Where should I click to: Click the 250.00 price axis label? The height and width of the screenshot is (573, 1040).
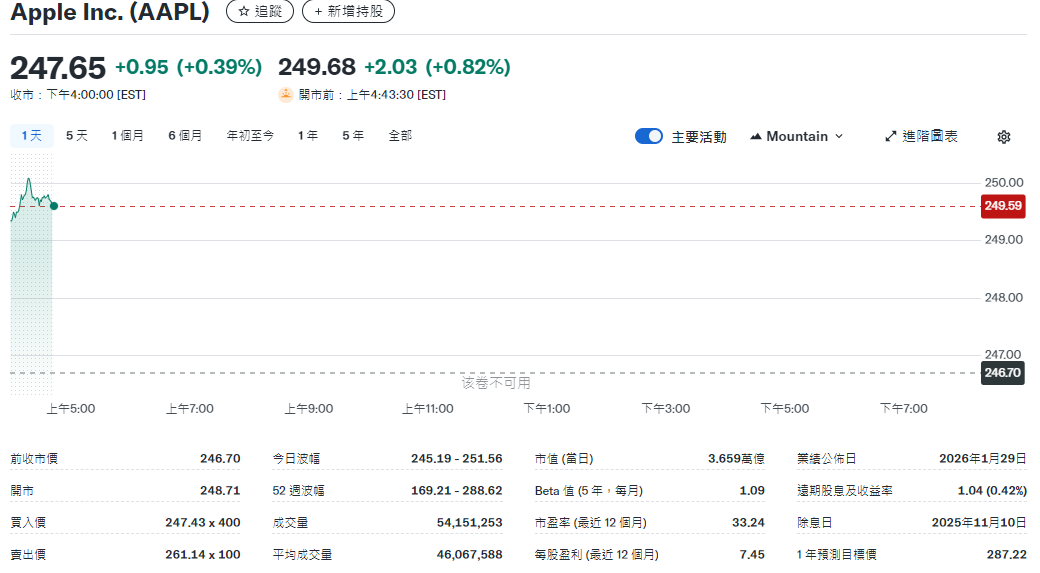(x=1004, y=182)
